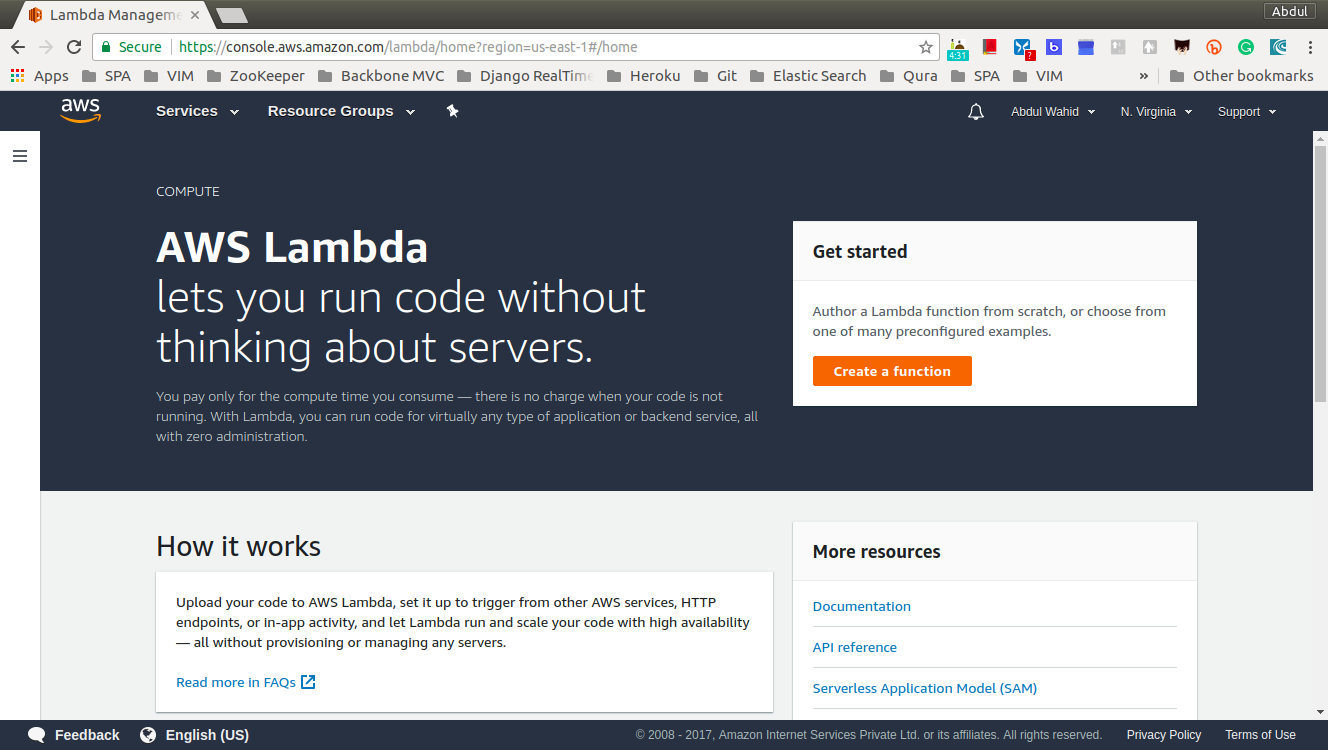Click the gray up-arrow extension icon
The height and width of the screenshot is (750, 1328).
click(x=1150, y=47)
